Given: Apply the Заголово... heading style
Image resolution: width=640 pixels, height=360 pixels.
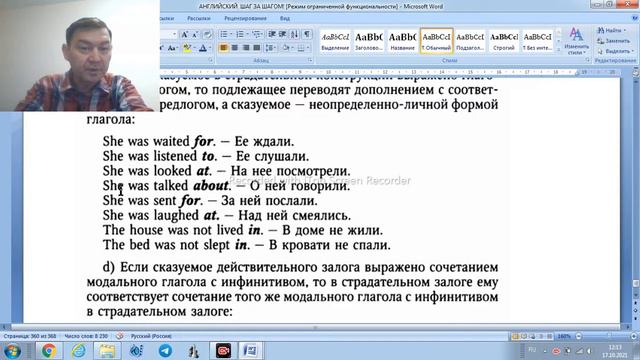Looking at the screenshot, I should pos(369,41).
